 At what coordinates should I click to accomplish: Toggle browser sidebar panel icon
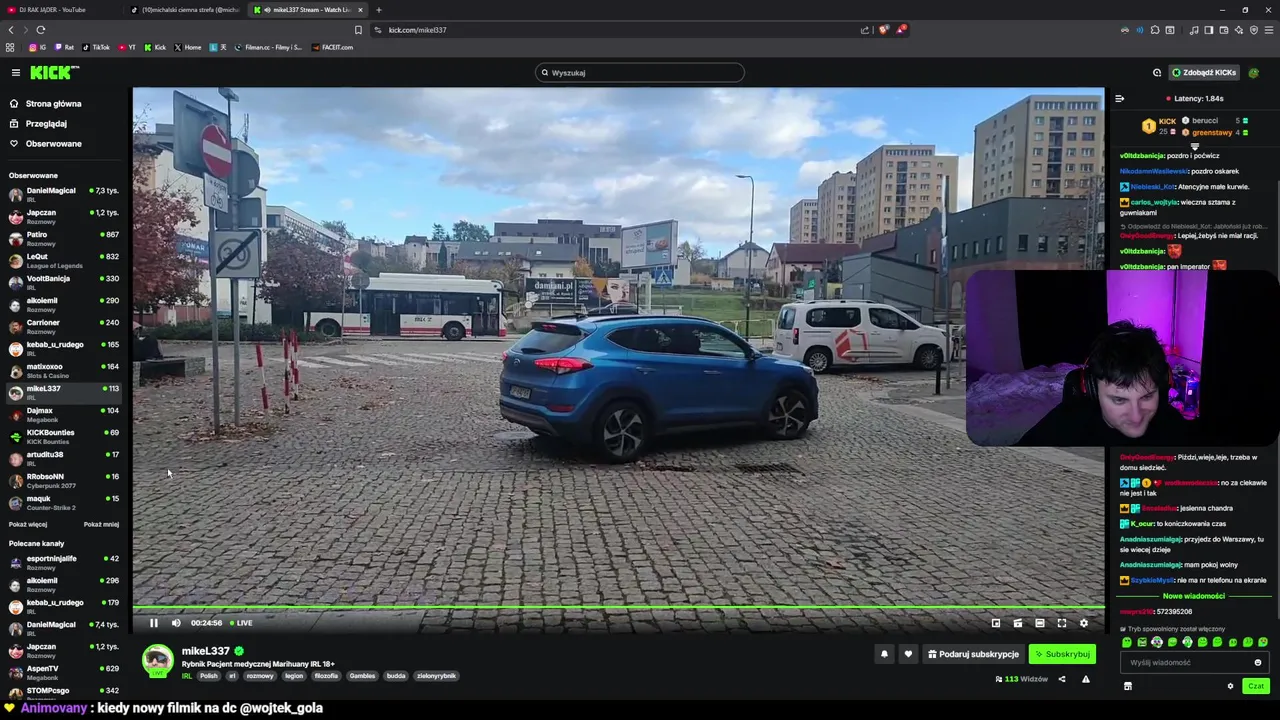[1209, 30]
